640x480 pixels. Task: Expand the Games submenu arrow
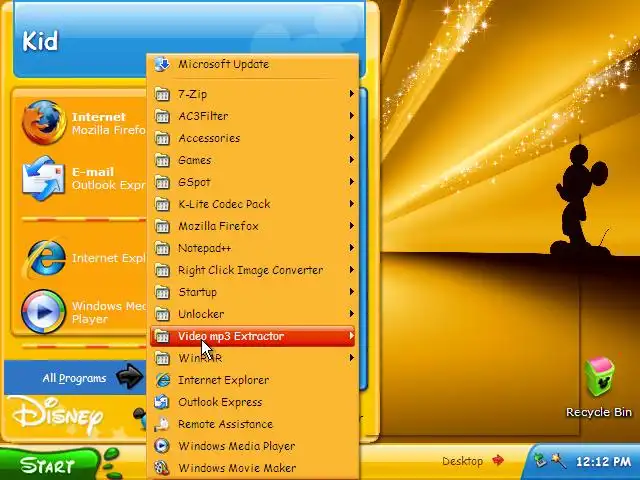coord(351,160)
